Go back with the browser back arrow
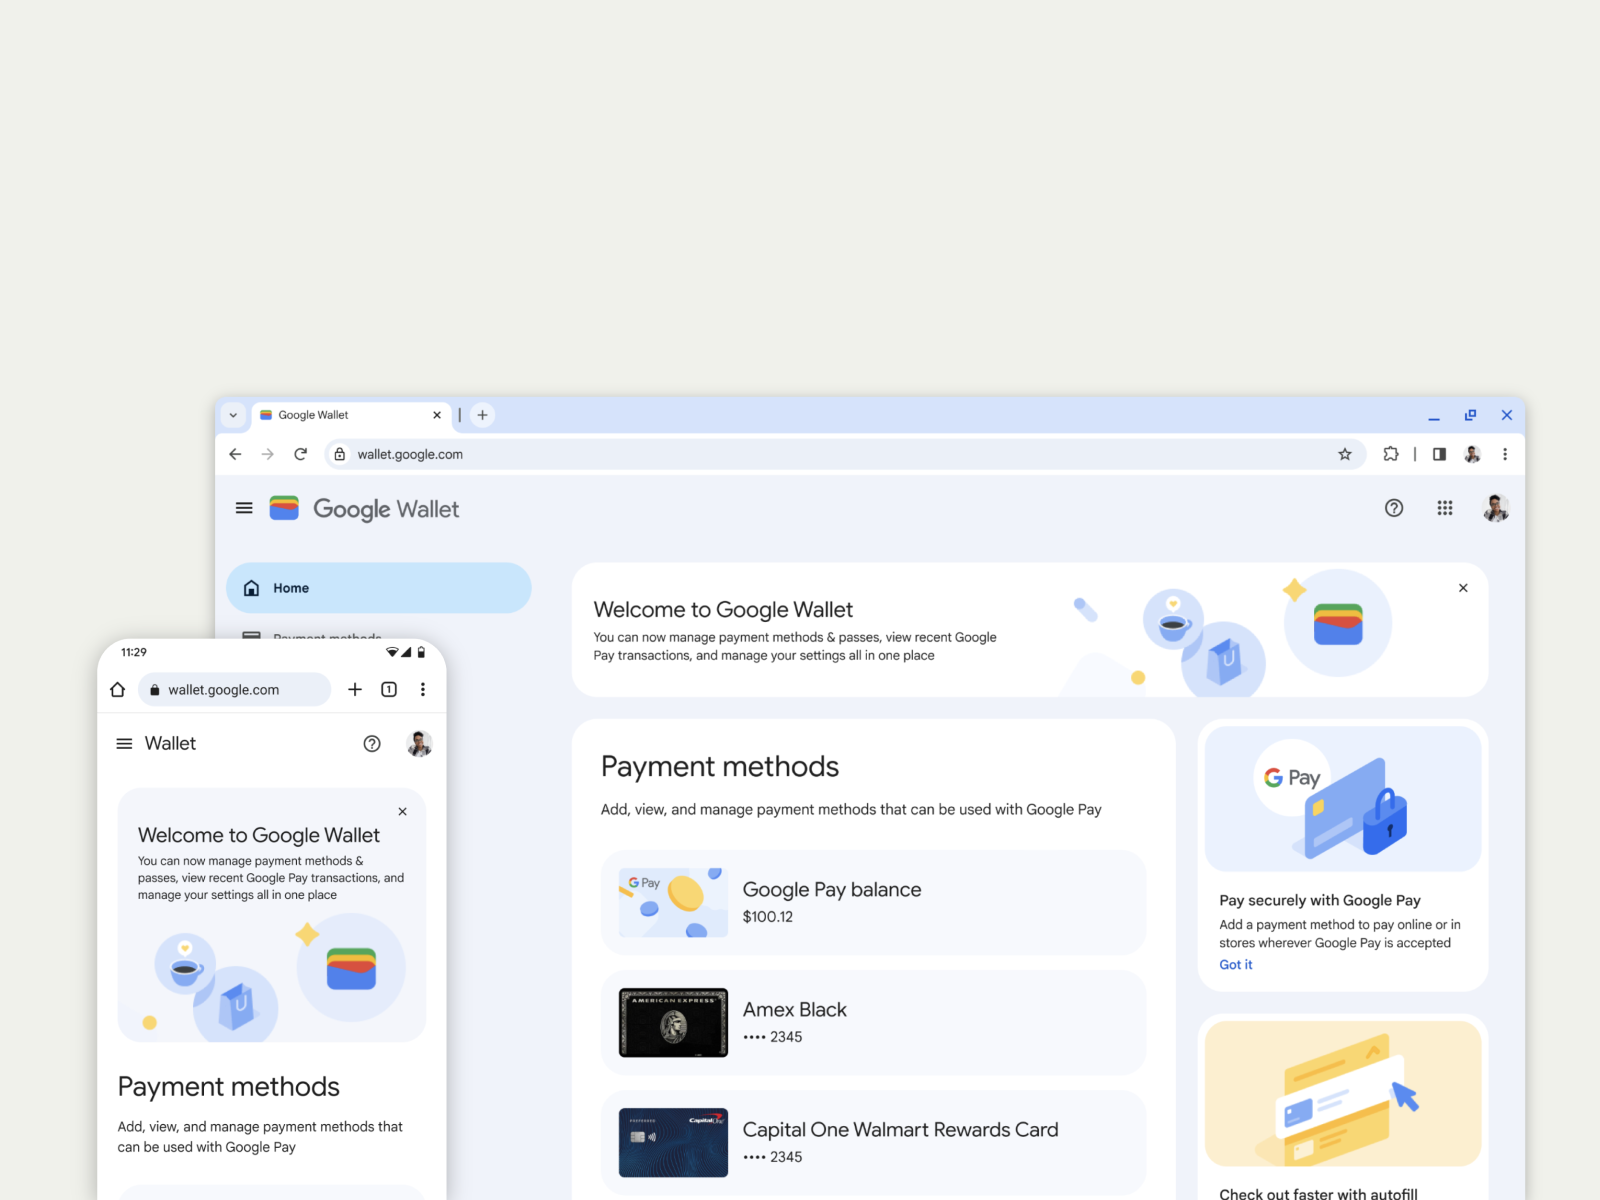Image resolution: width=1600 pixels, height=1200 pixels. (235, 454)
